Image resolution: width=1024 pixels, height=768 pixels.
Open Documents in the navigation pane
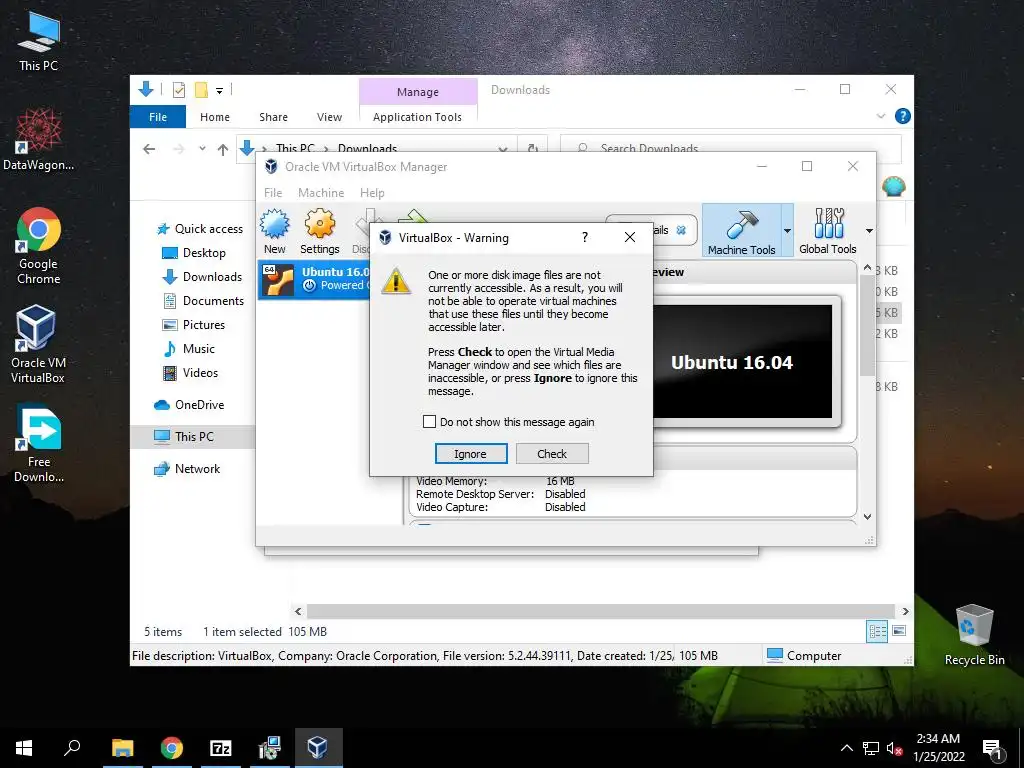click(x=202, y=301)
